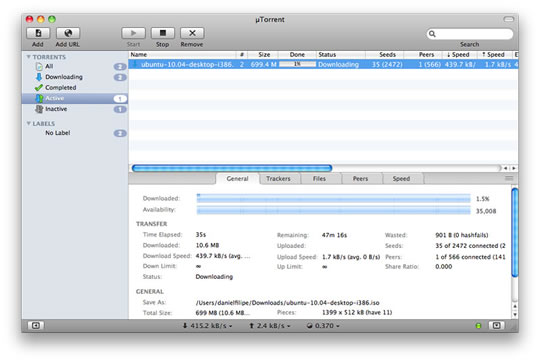Select the Active sidebar category
The height and width of the screenshot is (362, 540).
click(75, 98)
